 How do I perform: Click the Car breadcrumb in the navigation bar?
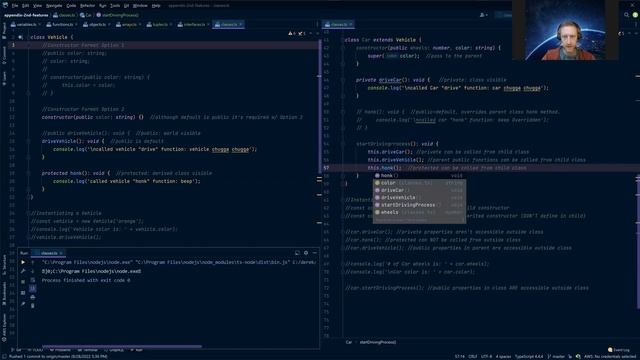coord(87,15)
